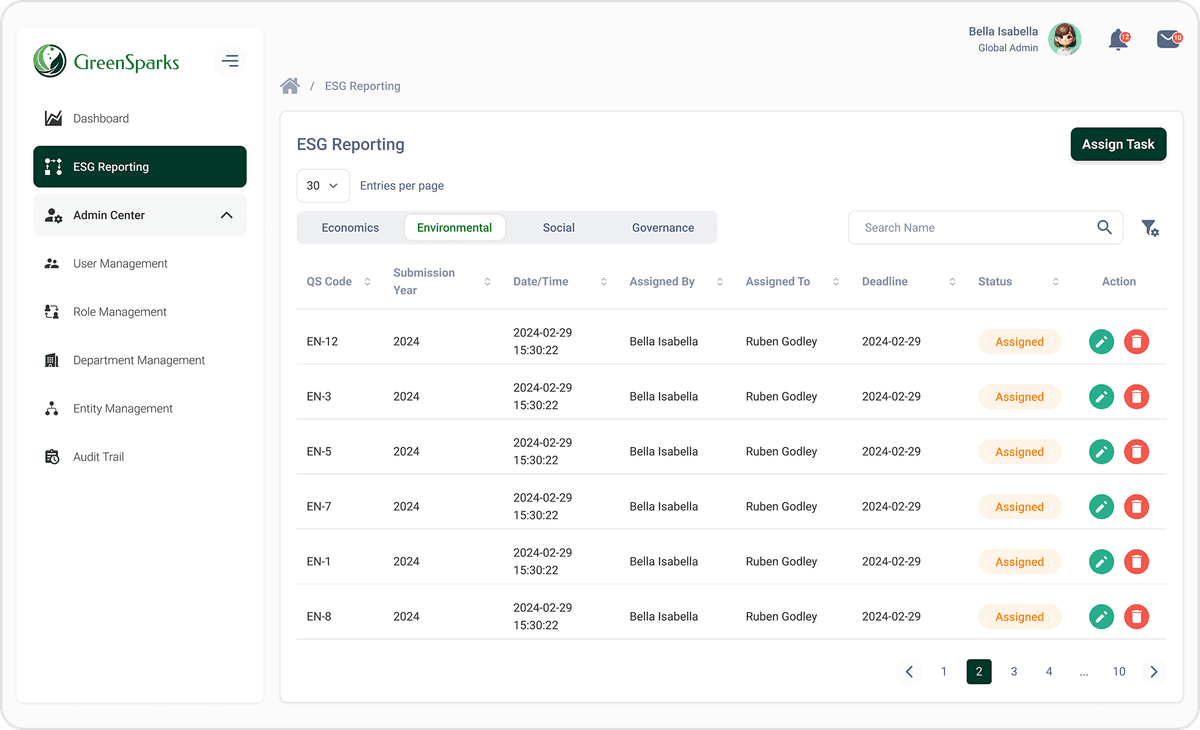
Task: Click the Search Name input field
Action: 960,227
